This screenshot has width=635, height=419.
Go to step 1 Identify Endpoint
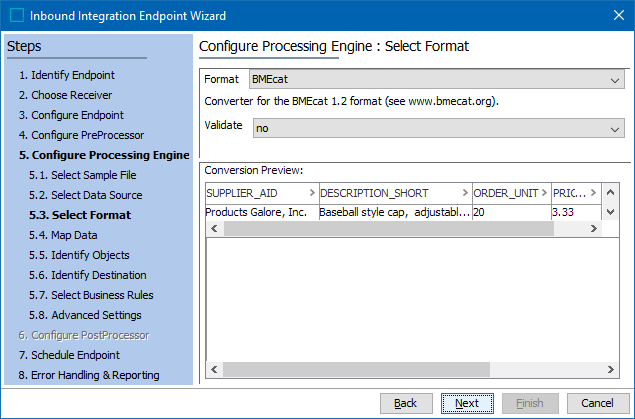point(66,75)
